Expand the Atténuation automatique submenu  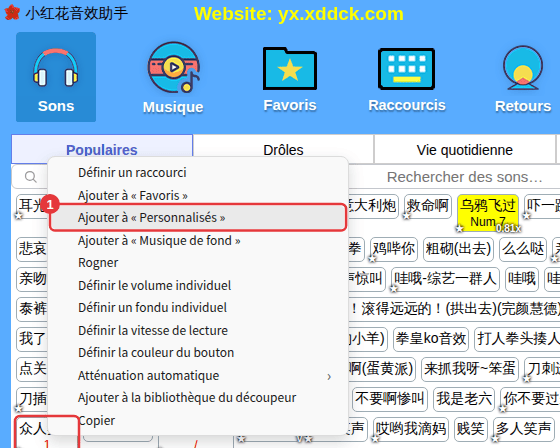point(198,375)
